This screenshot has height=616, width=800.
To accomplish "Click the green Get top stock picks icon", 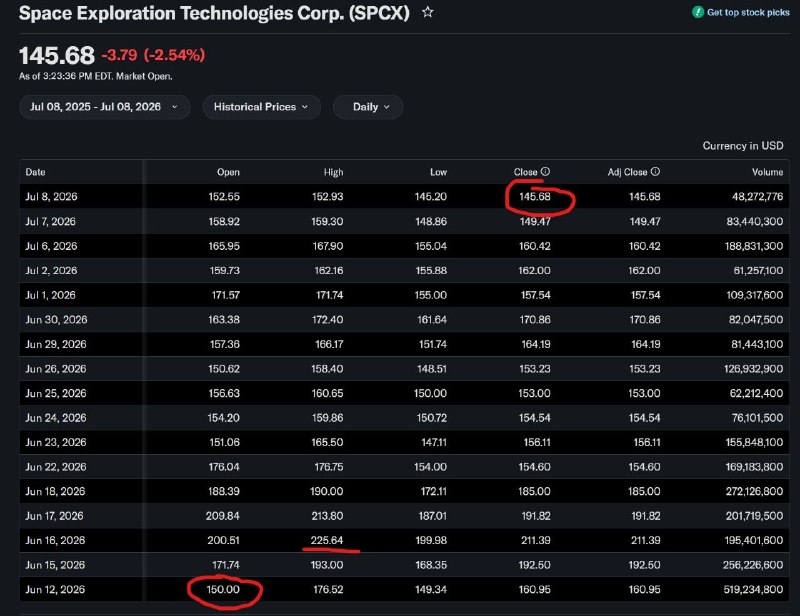I will (697, 12).
